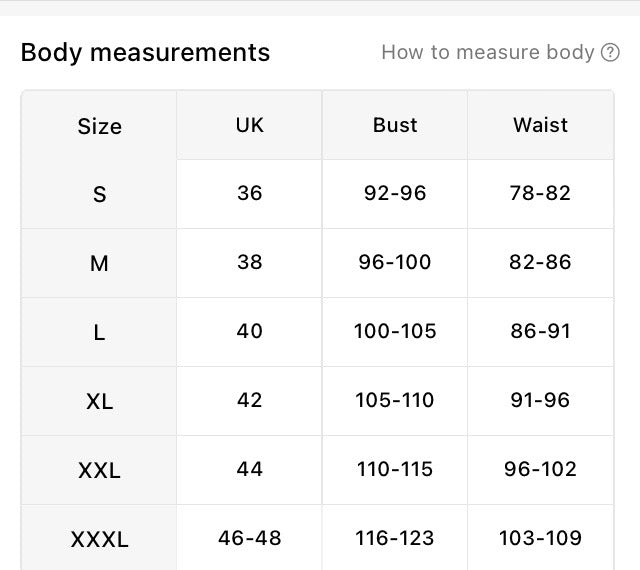Click the UK size 44 cell
This screenshot has height=570, width=640.
[249, 470]
